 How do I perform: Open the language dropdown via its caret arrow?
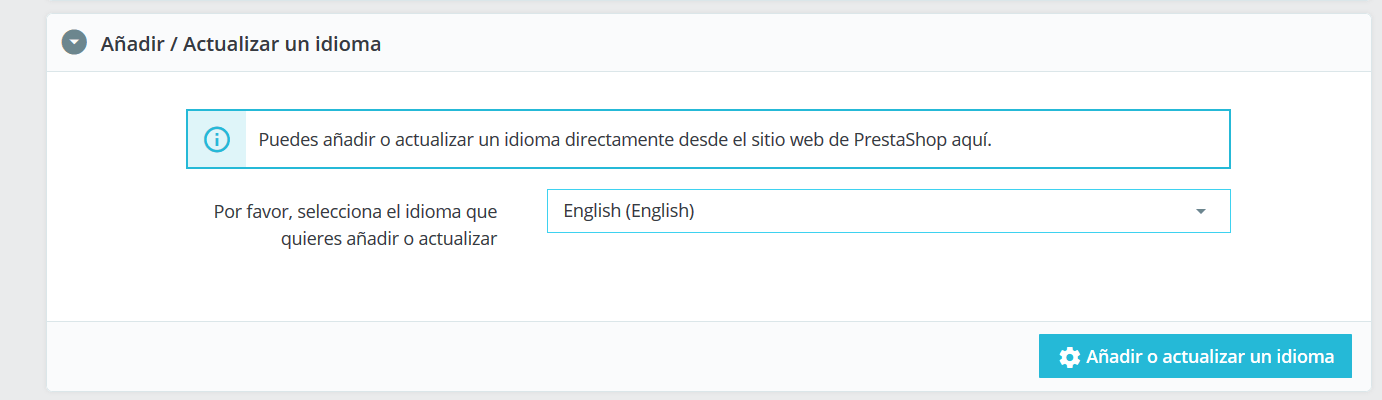pos(1201,211)
